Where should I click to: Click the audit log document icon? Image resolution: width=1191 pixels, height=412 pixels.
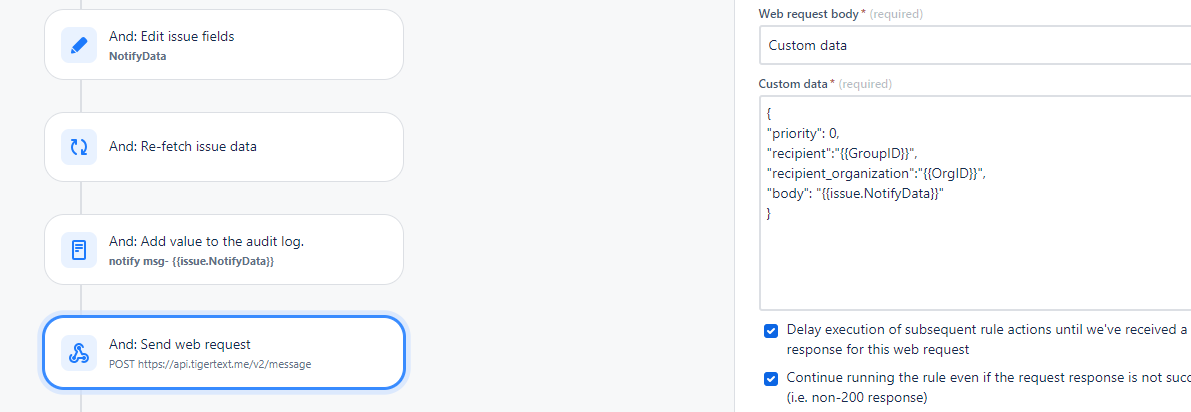pyautogui.click(x=79, y=249)
